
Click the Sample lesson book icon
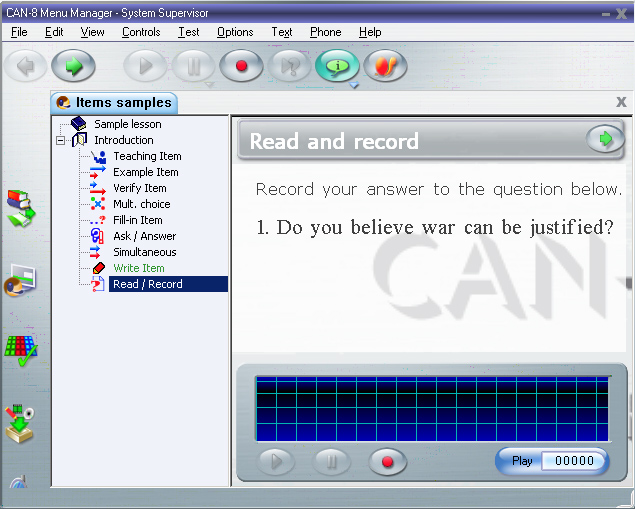79,124
